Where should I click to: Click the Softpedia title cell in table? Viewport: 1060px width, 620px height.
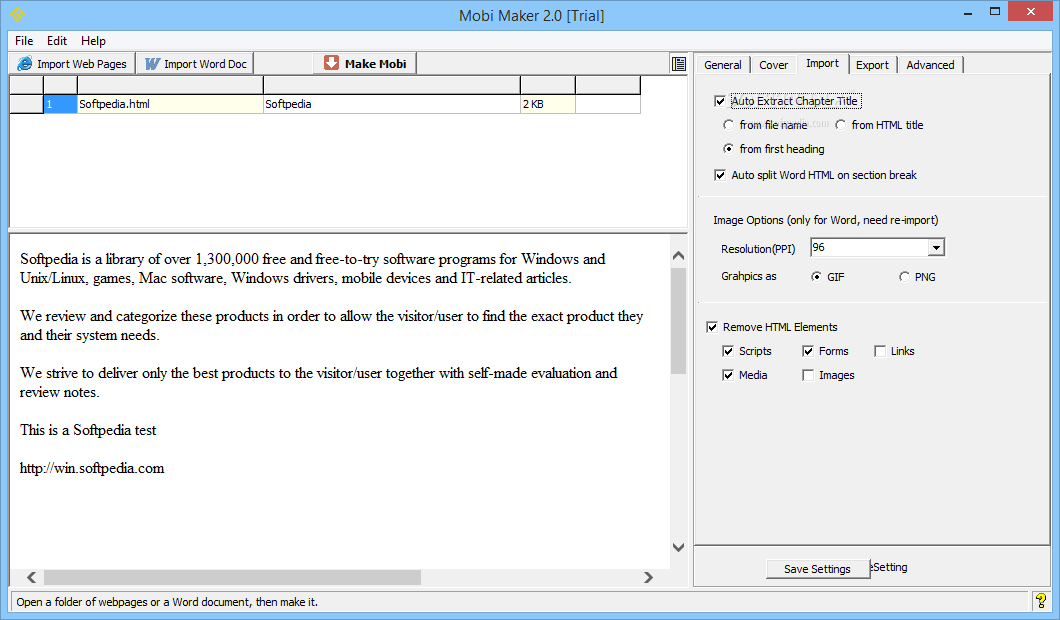coord(392,104)
